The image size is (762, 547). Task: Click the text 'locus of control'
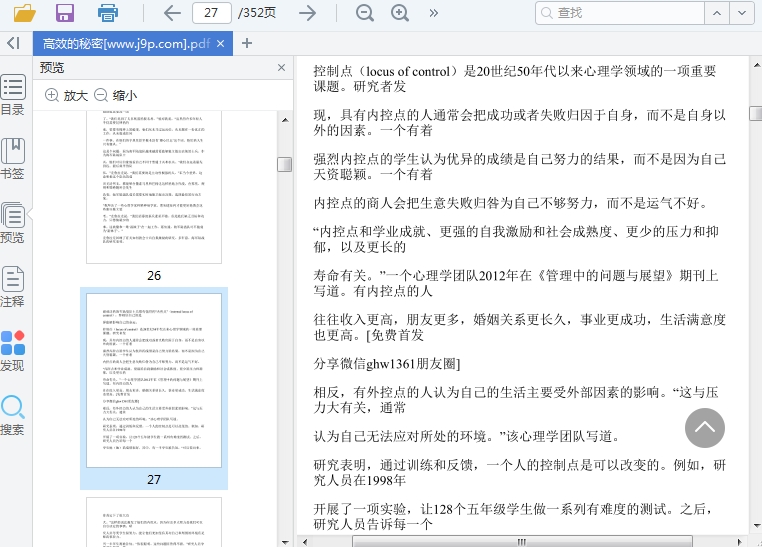408,71
